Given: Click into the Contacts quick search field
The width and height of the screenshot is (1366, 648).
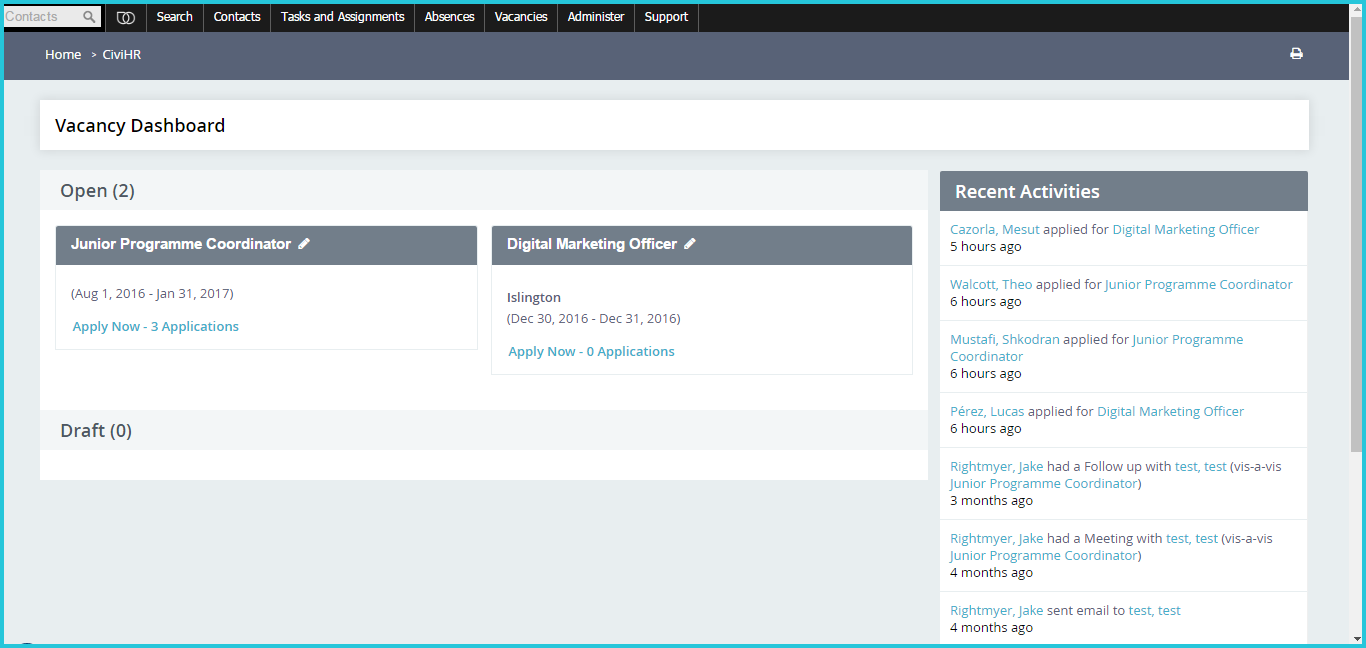Looking at the screenshot, I should pyautogui.click(x=44, y=17).
